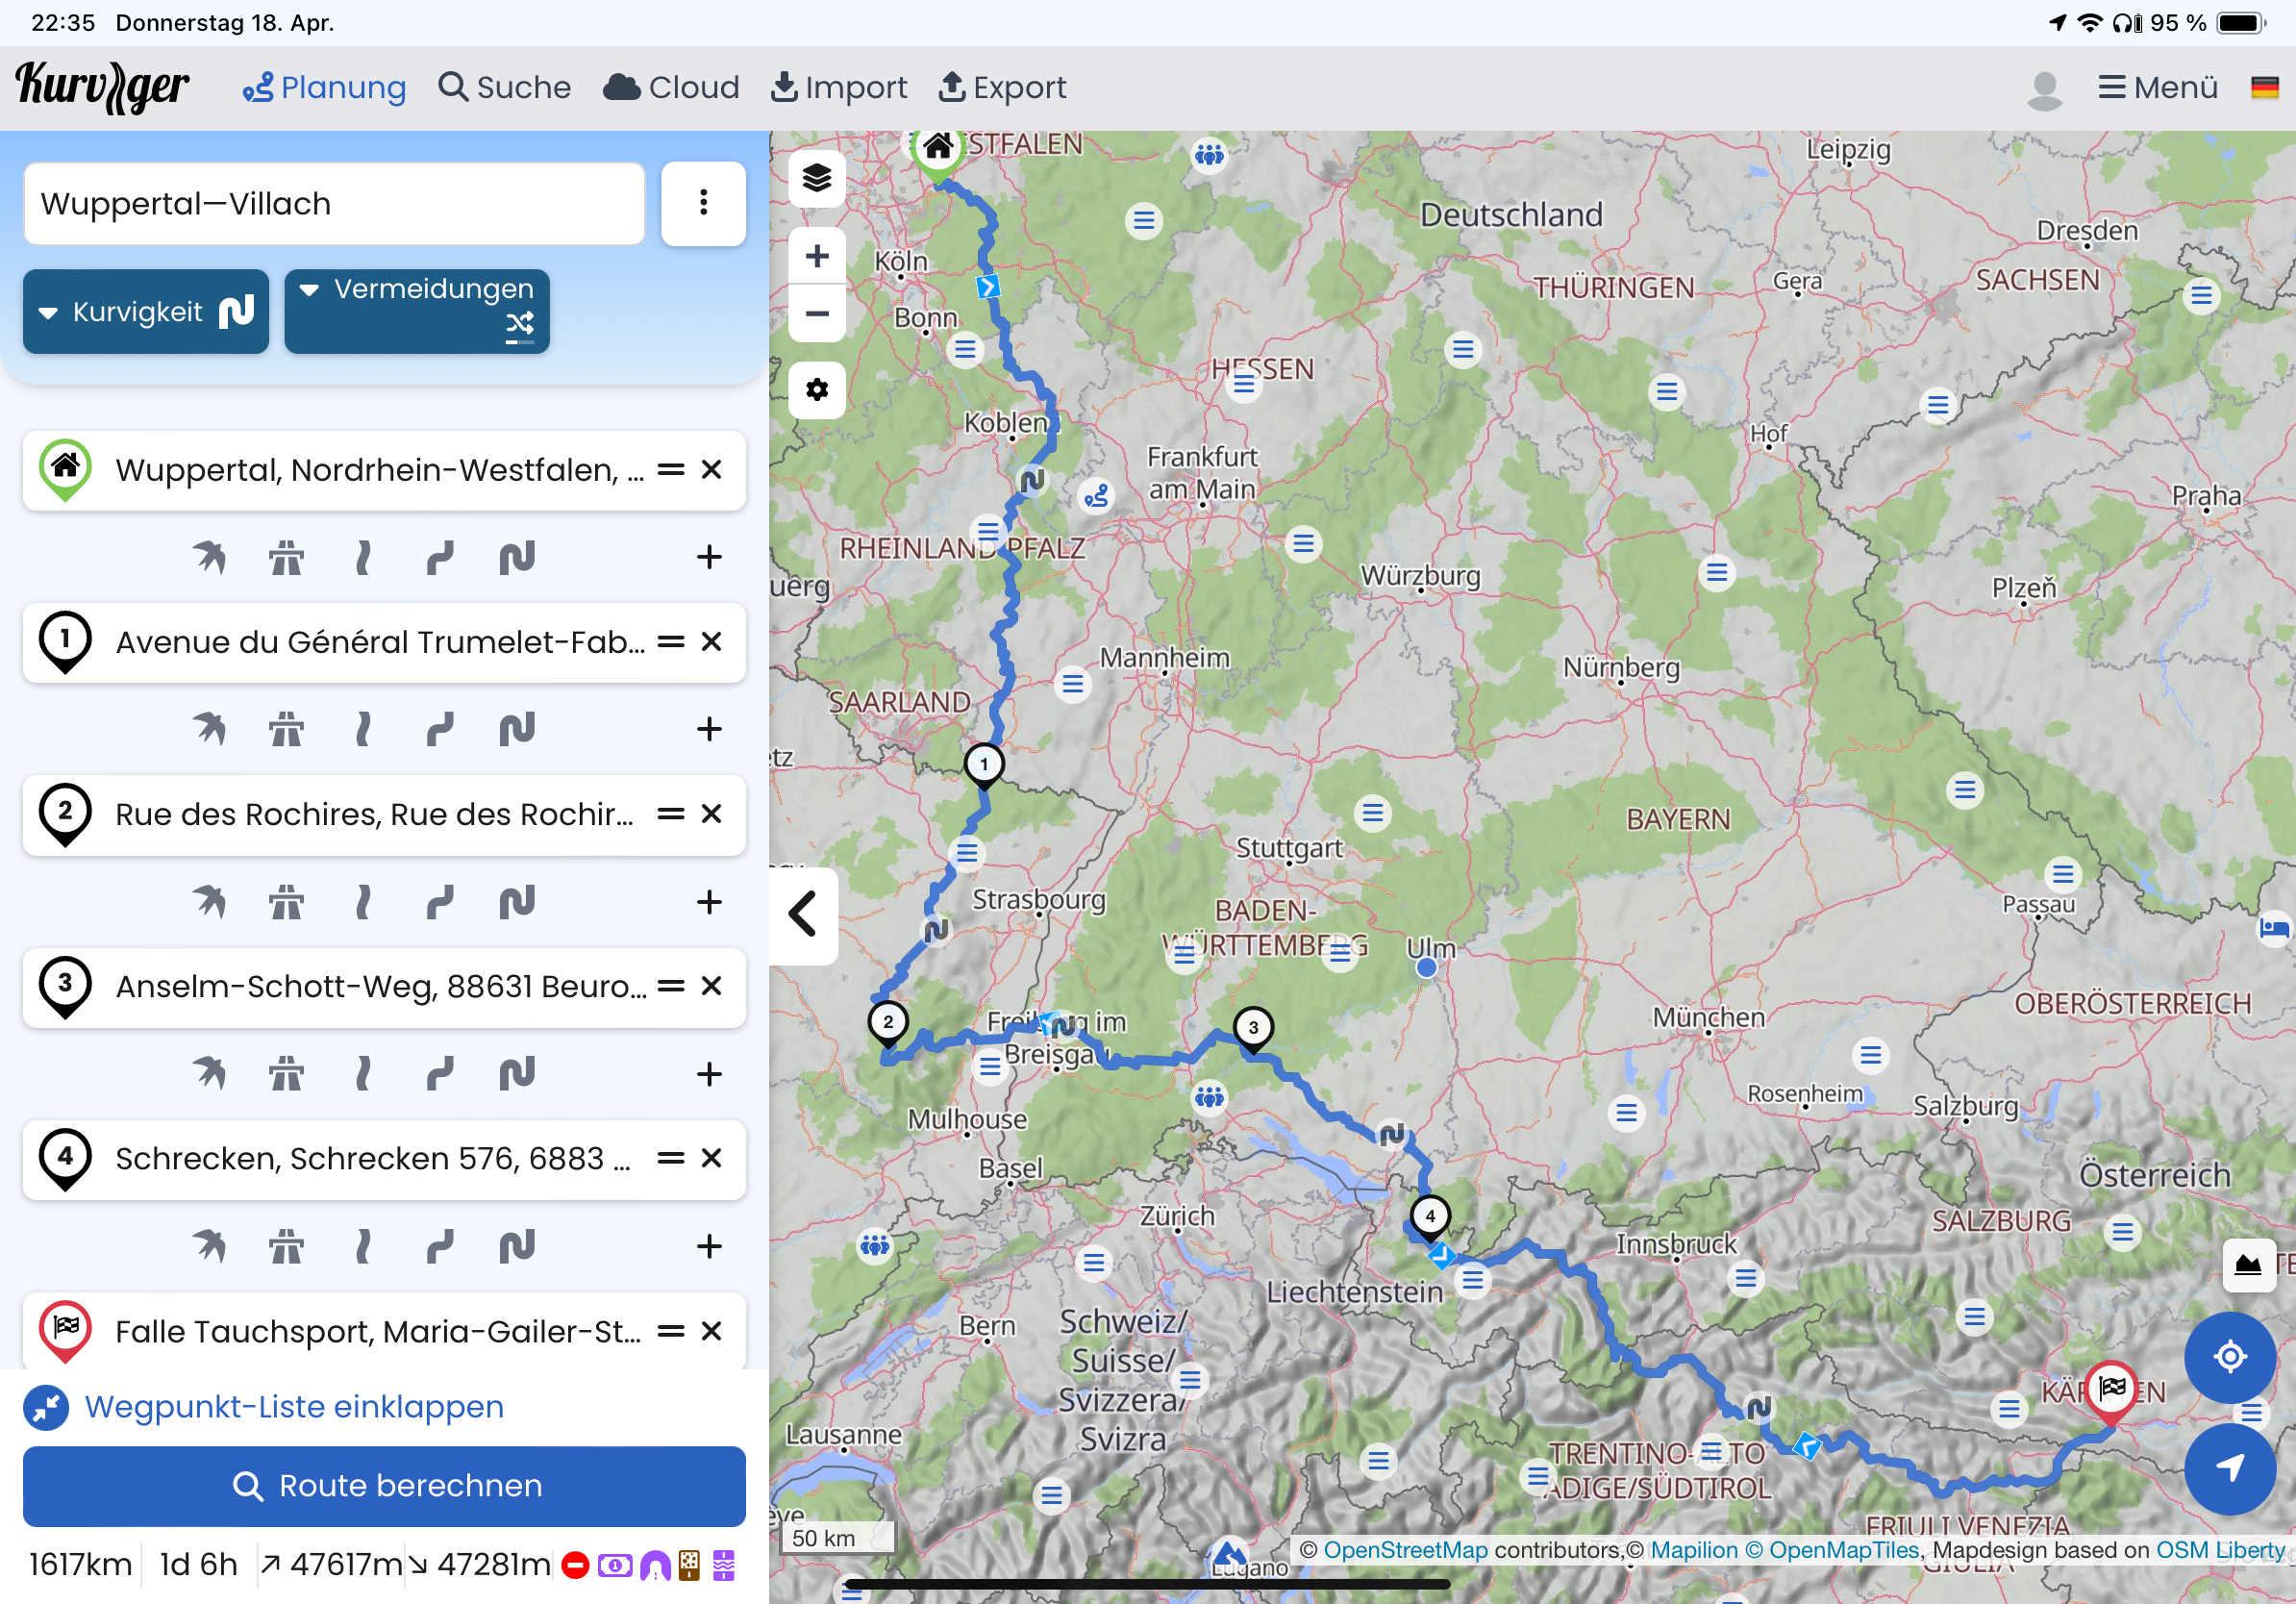The image size is (2296, 1604).
Task: Edit the route name field Wuppertal—Villach
Action: click(x=334, y=204)
